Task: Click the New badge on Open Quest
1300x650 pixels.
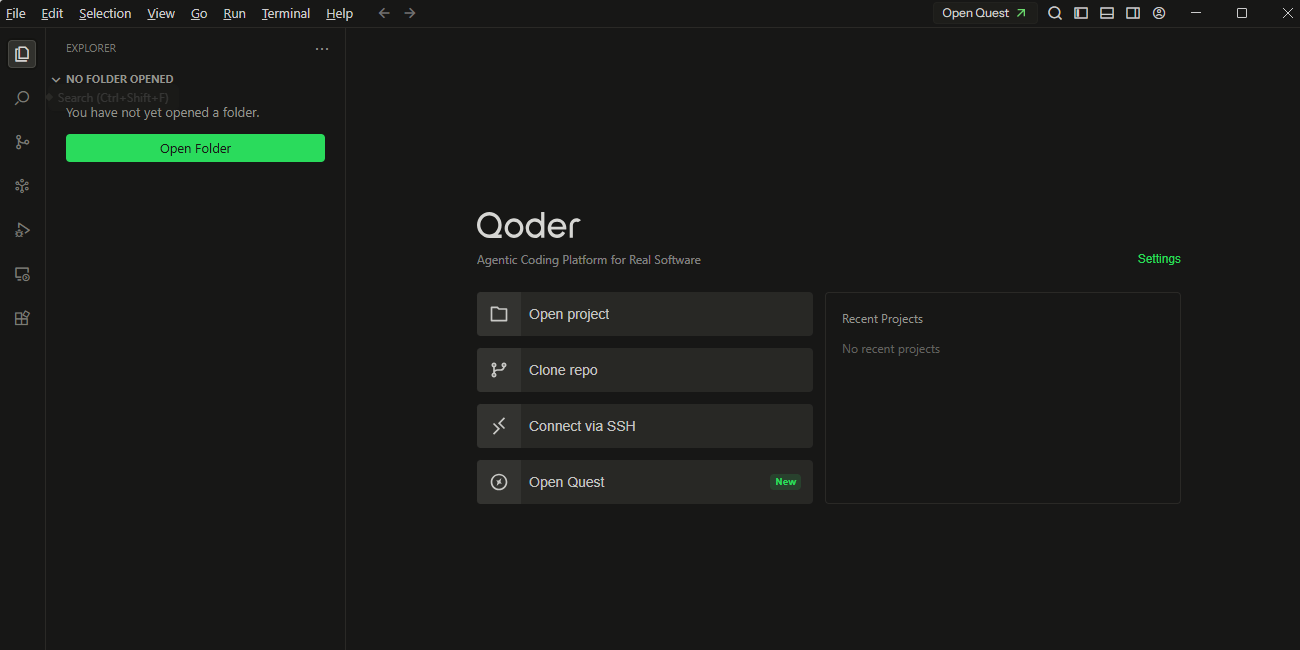Action: coord(786,482)
